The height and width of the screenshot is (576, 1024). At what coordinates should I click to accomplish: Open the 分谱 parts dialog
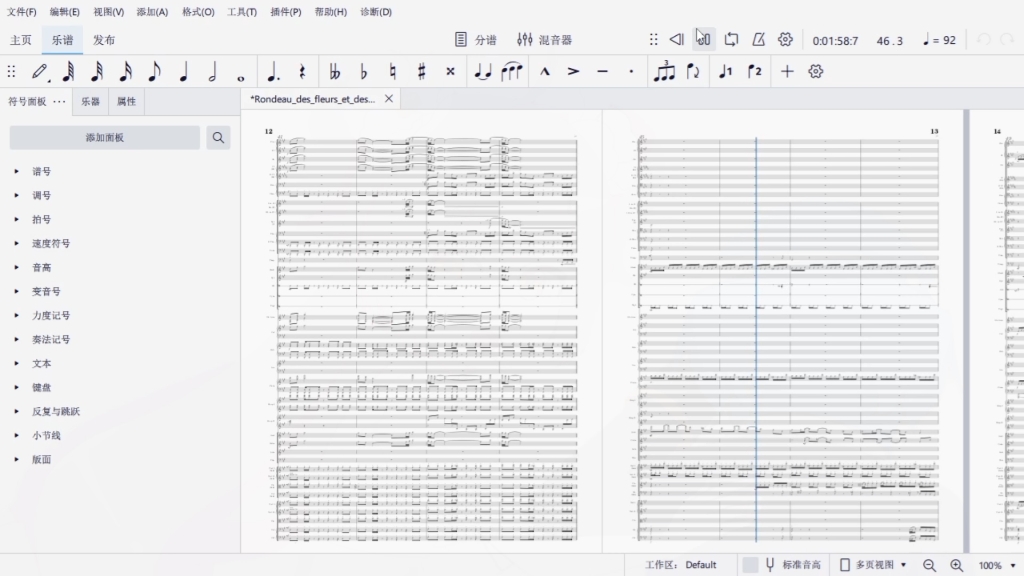pos(475,40)
